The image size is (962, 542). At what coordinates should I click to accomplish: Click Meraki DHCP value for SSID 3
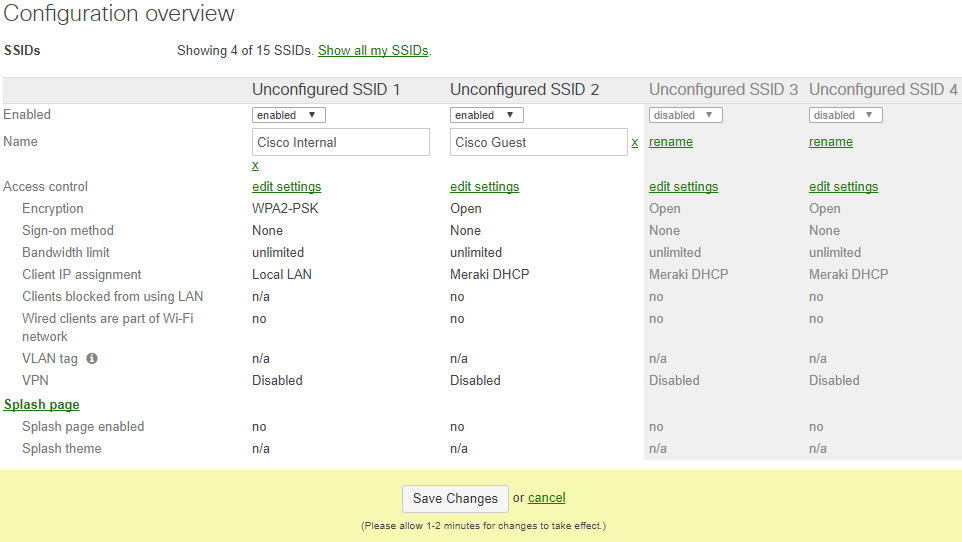coord(688,274)
